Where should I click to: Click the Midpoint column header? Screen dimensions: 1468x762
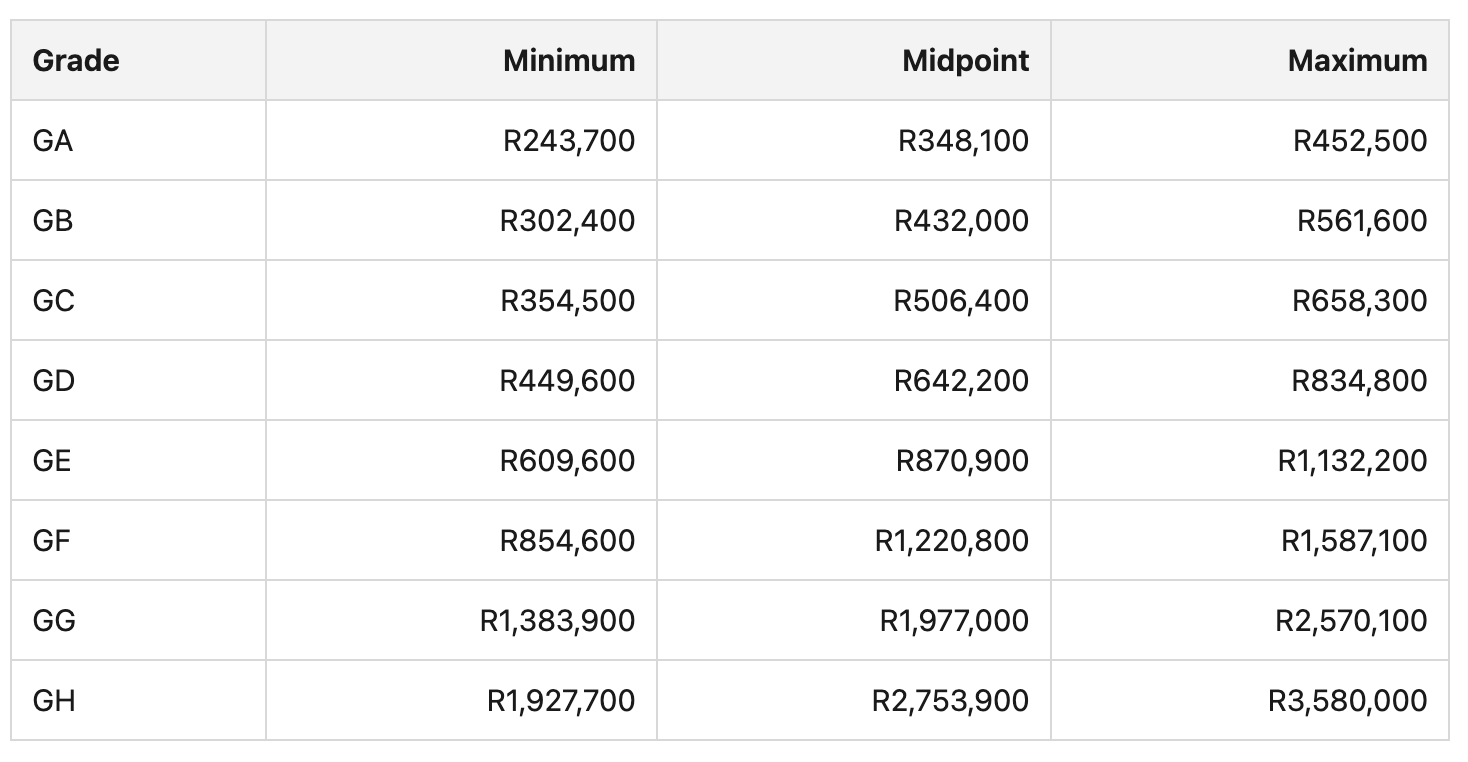(965, 61)
